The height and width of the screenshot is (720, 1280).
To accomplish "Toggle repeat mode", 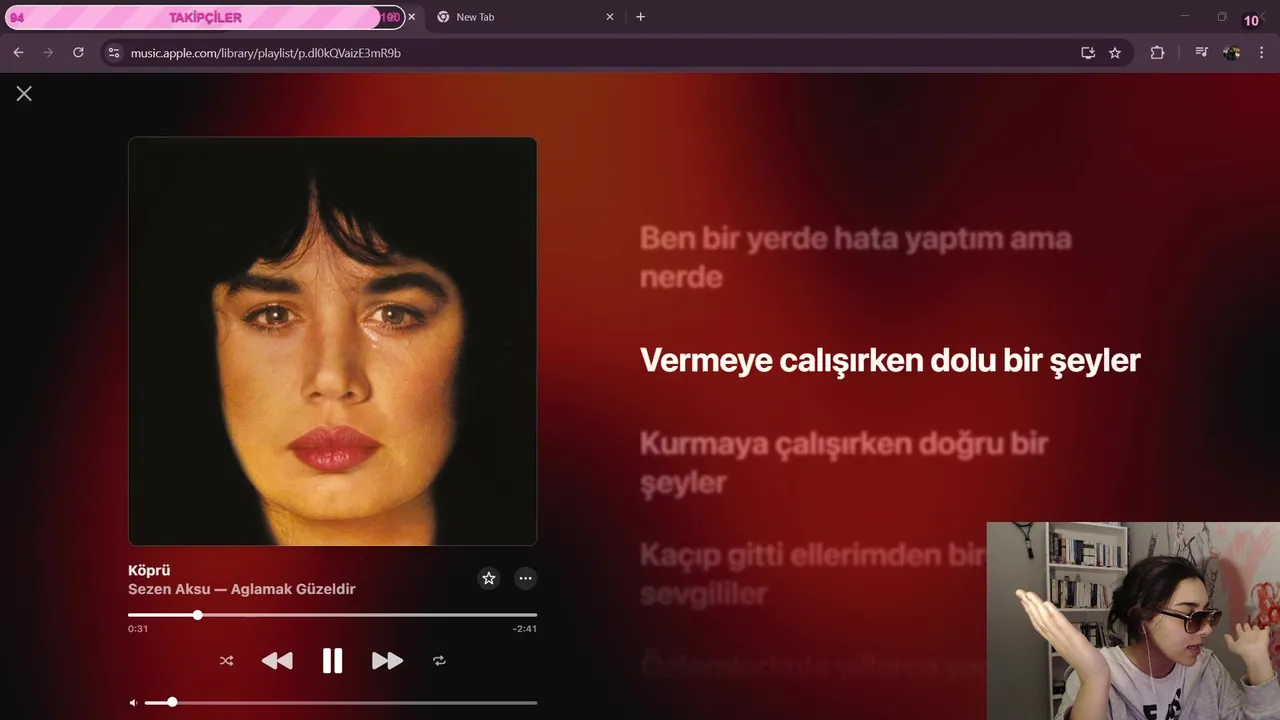I will pyautogui.click(x=439, y=661).
